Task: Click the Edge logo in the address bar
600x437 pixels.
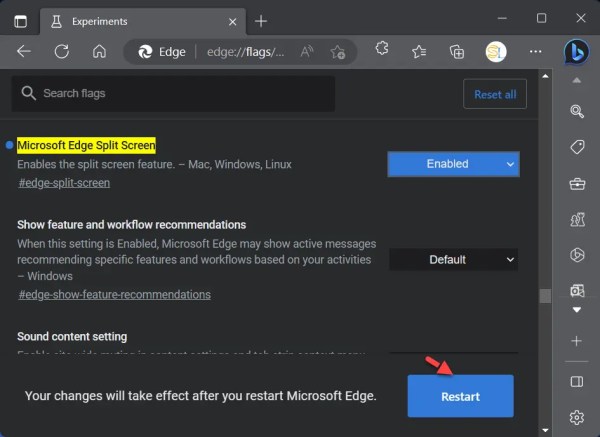Action: tap(145, 52)
